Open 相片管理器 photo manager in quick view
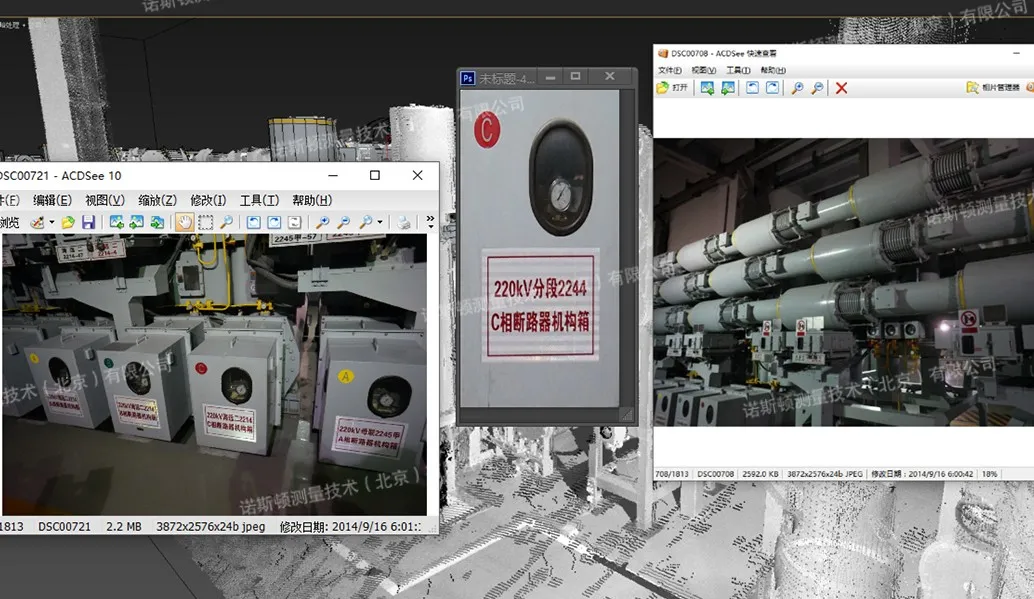 tap(993, 87)
